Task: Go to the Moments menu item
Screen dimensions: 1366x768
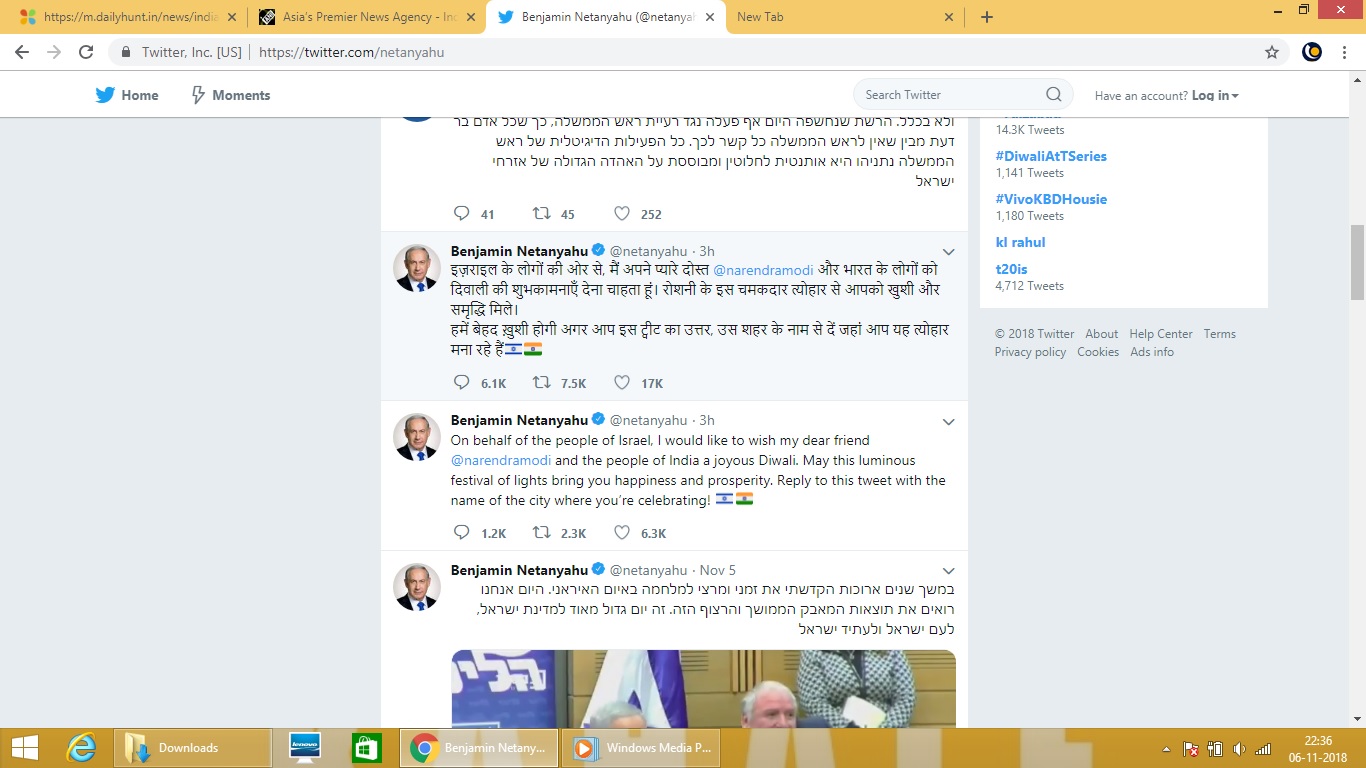Action: coord(230,95)
